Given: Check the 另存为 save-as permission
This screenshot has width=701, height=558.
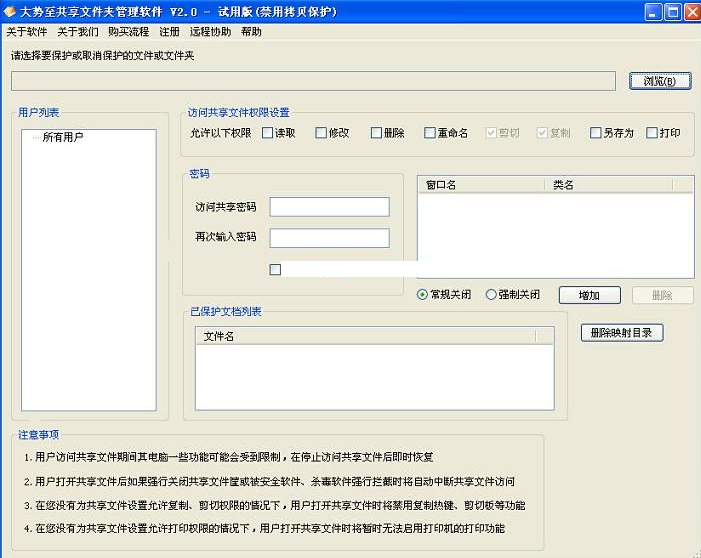Looking at the screenshot, I should tap(596, 133).
